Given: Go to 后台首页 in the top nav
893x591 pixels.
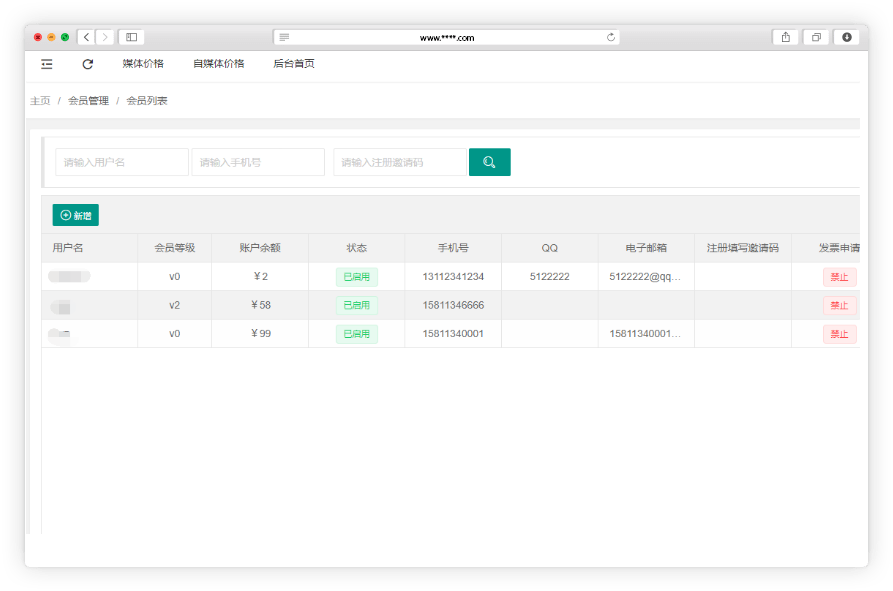Looking at the screenshot, I should [x=294, y=64].
